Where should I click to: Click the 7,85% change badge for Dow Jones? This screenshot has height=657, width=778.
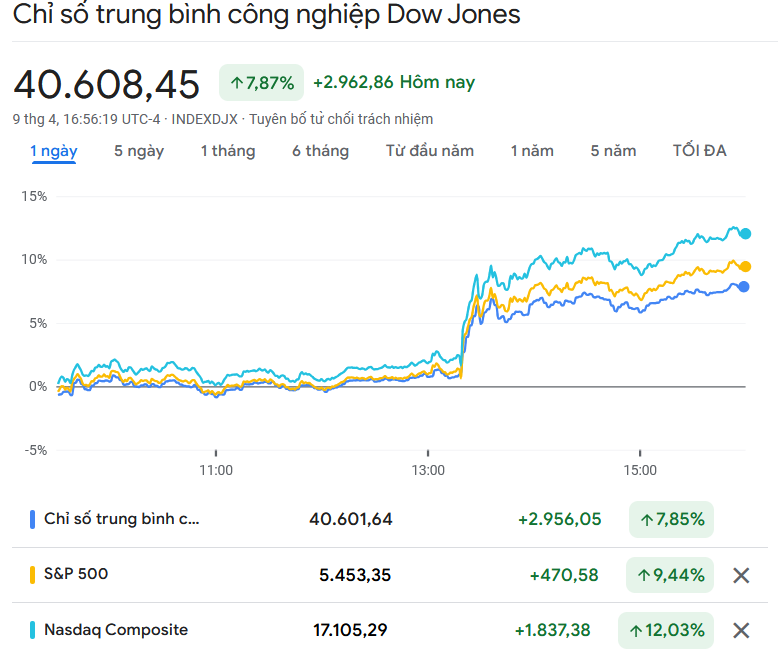coord(671,520)
